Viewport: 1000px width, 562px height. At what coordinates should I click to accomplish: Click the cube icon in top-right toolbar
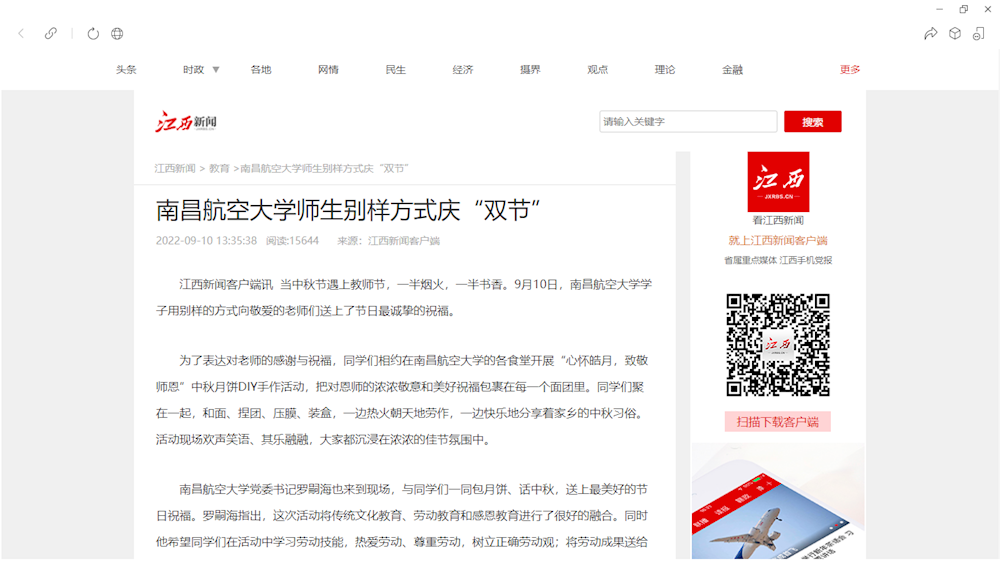pyautogui.click(x=955, y=33)
